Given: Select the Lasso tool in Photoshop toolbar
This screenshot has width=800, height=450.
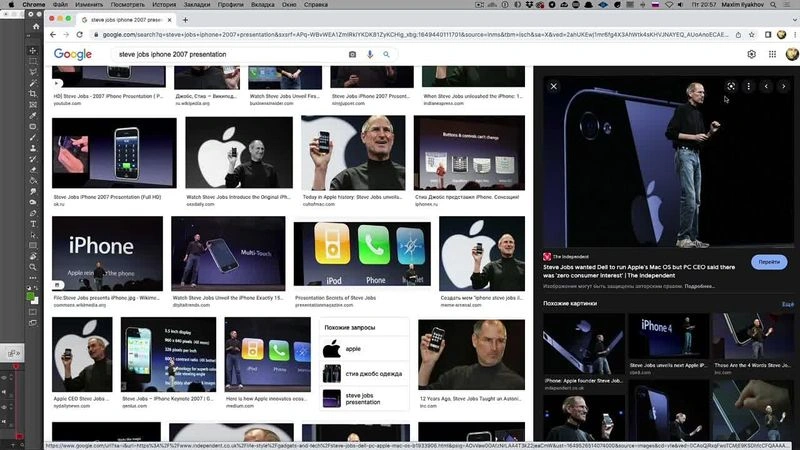Looking at the screenshot, I should 33,72.
